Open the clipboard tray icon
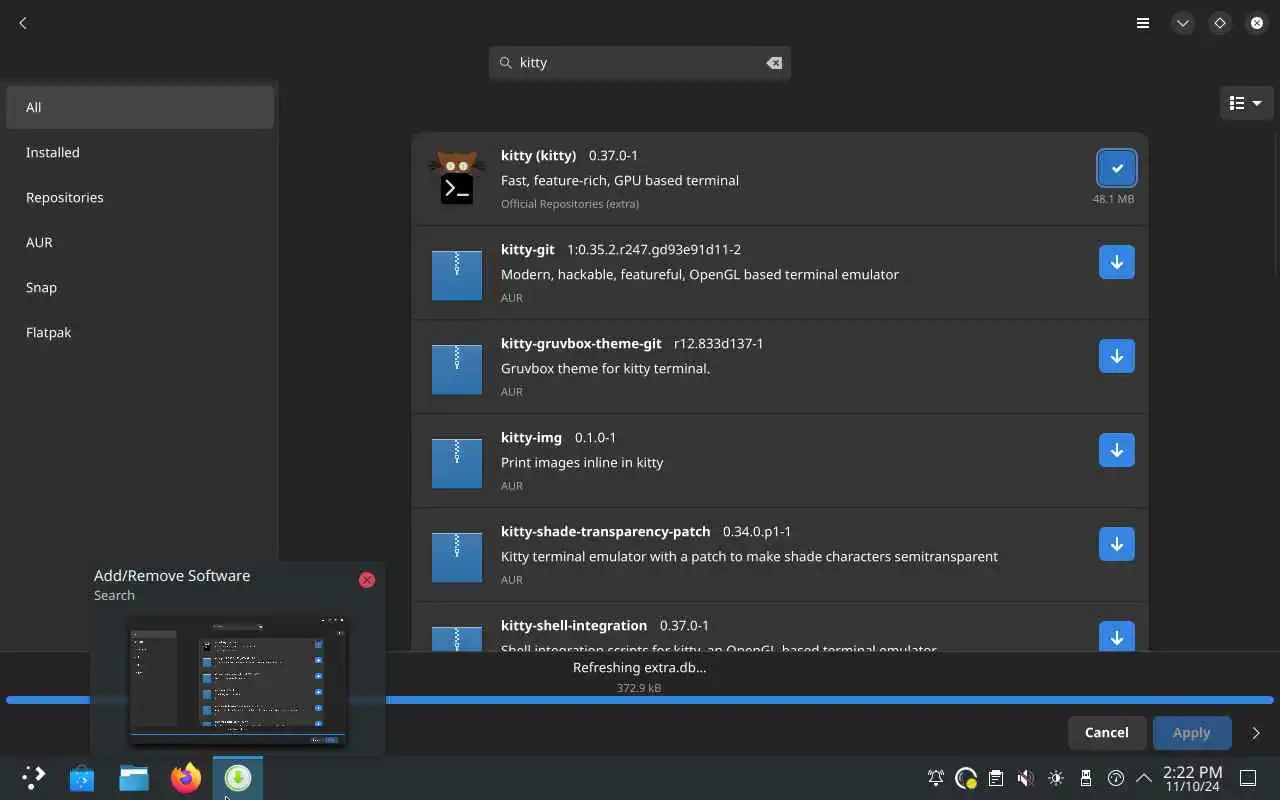This screenshot has height=800, width=1280. coord(996,777)
